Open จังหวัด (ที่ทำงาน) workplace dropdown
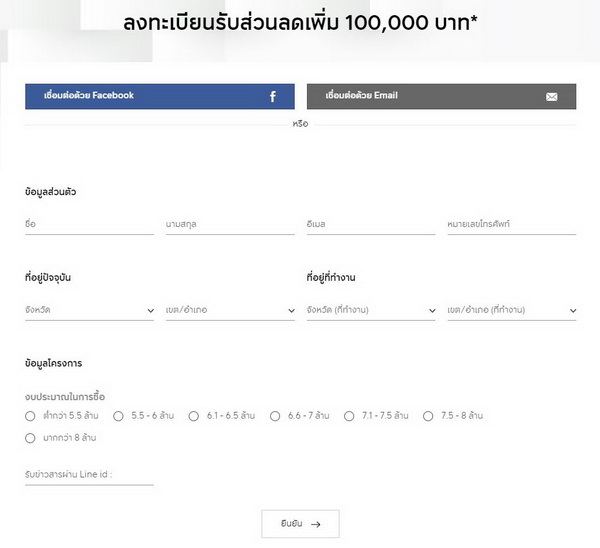 [371, 310]
